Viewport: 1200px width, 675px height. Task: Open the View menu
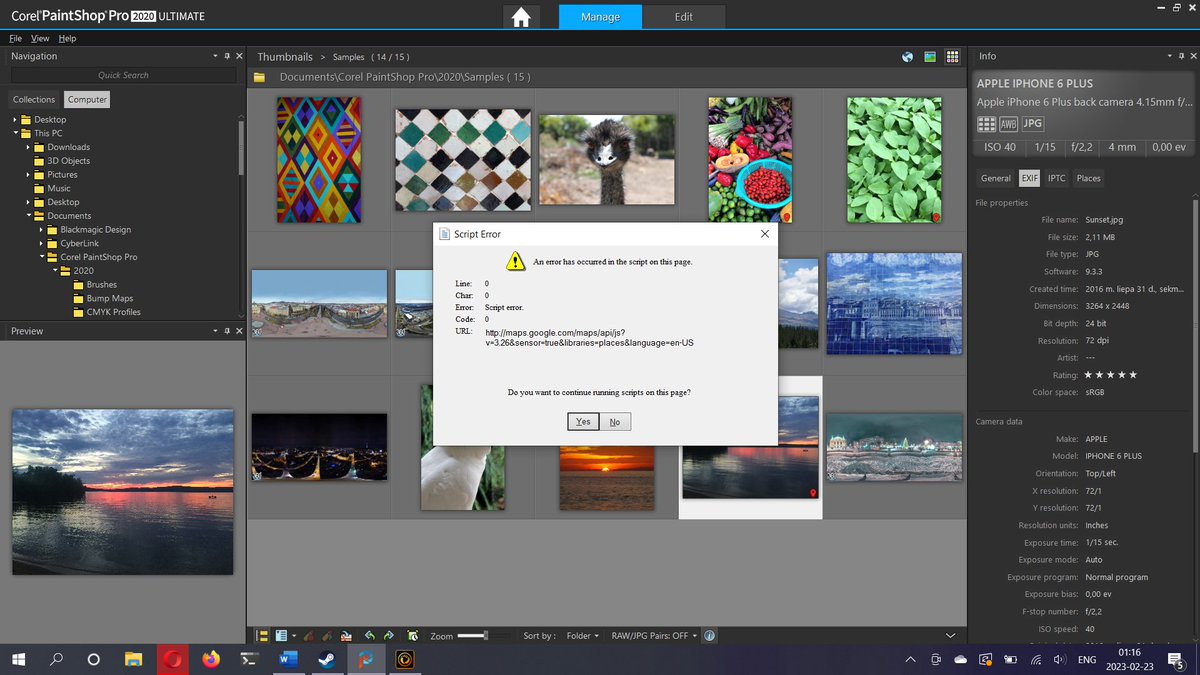(40, 38)
